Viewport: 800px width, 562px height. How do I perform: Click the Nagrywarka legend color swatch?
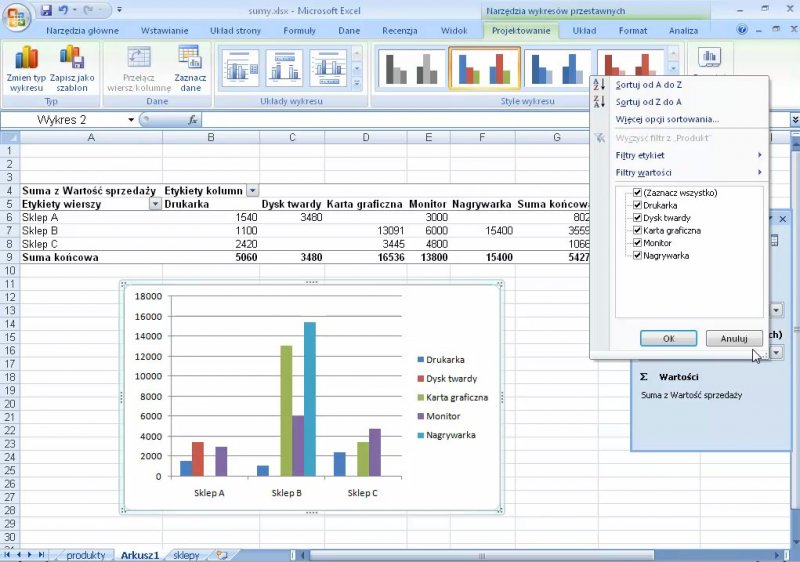(420, 435)
